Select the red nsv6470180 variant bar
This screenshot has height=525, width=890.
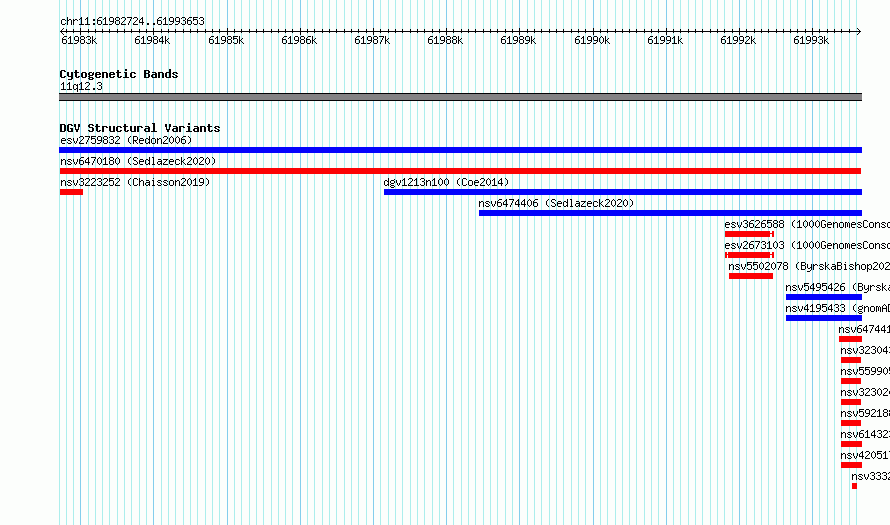[460, 171]
